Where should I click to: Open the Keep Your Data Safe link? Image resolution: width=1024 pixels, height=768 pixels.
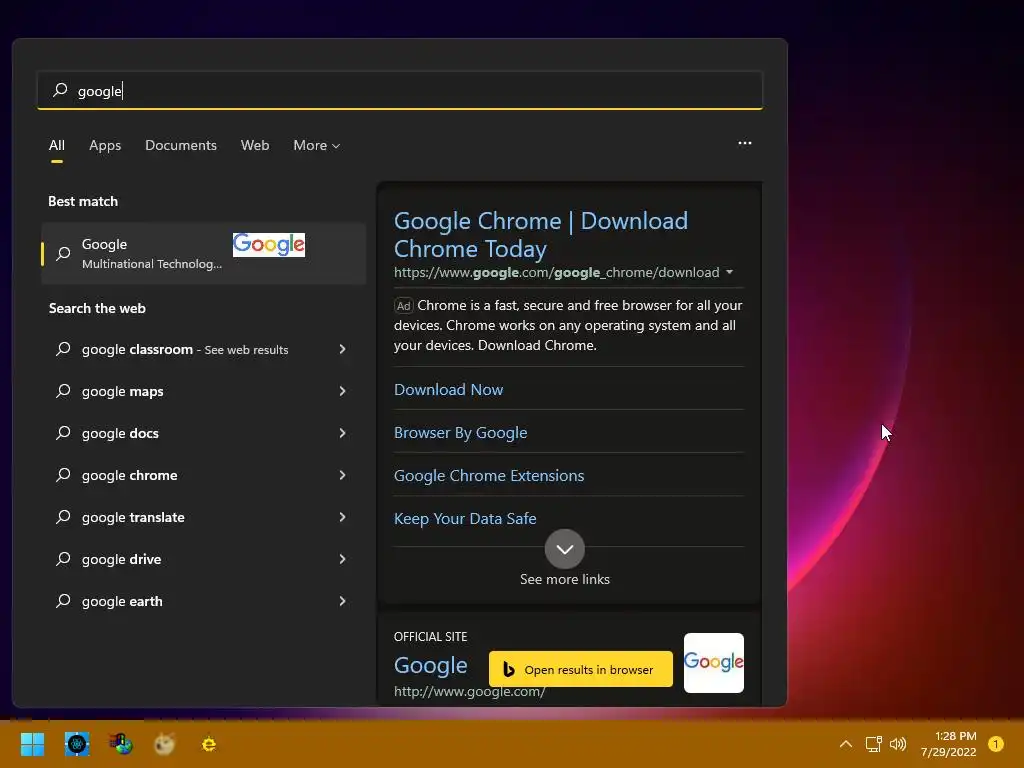[x=465, y=519]
